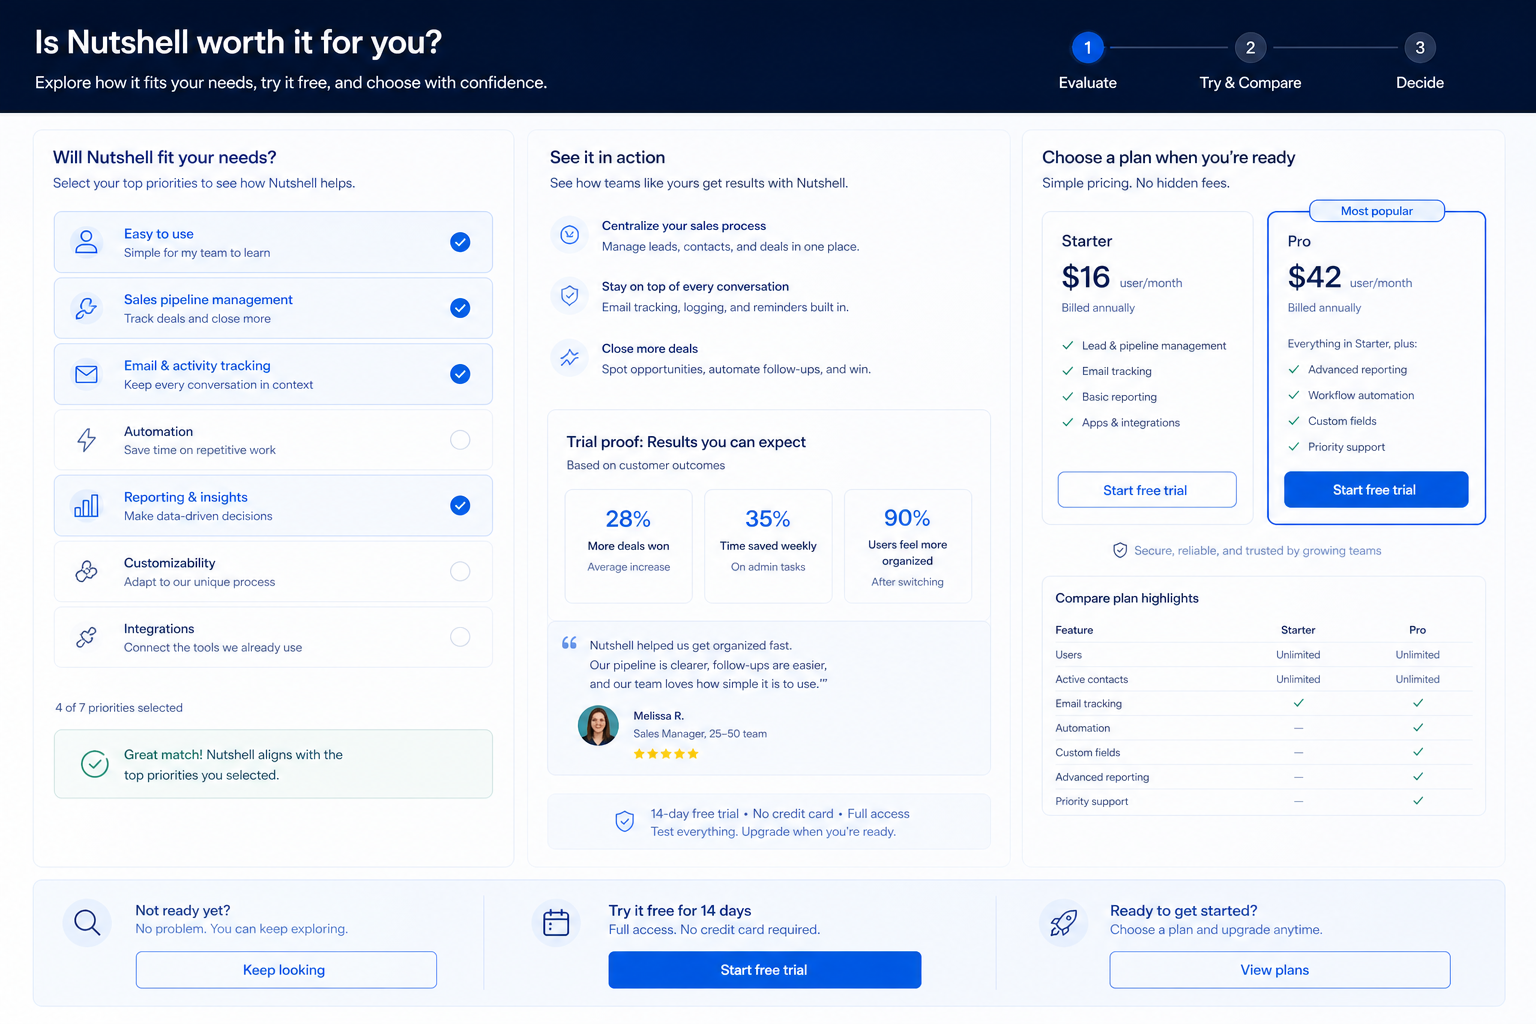
Task: Click the Starter checkmark in the Email tracking row
Action: coord(1298,703)
